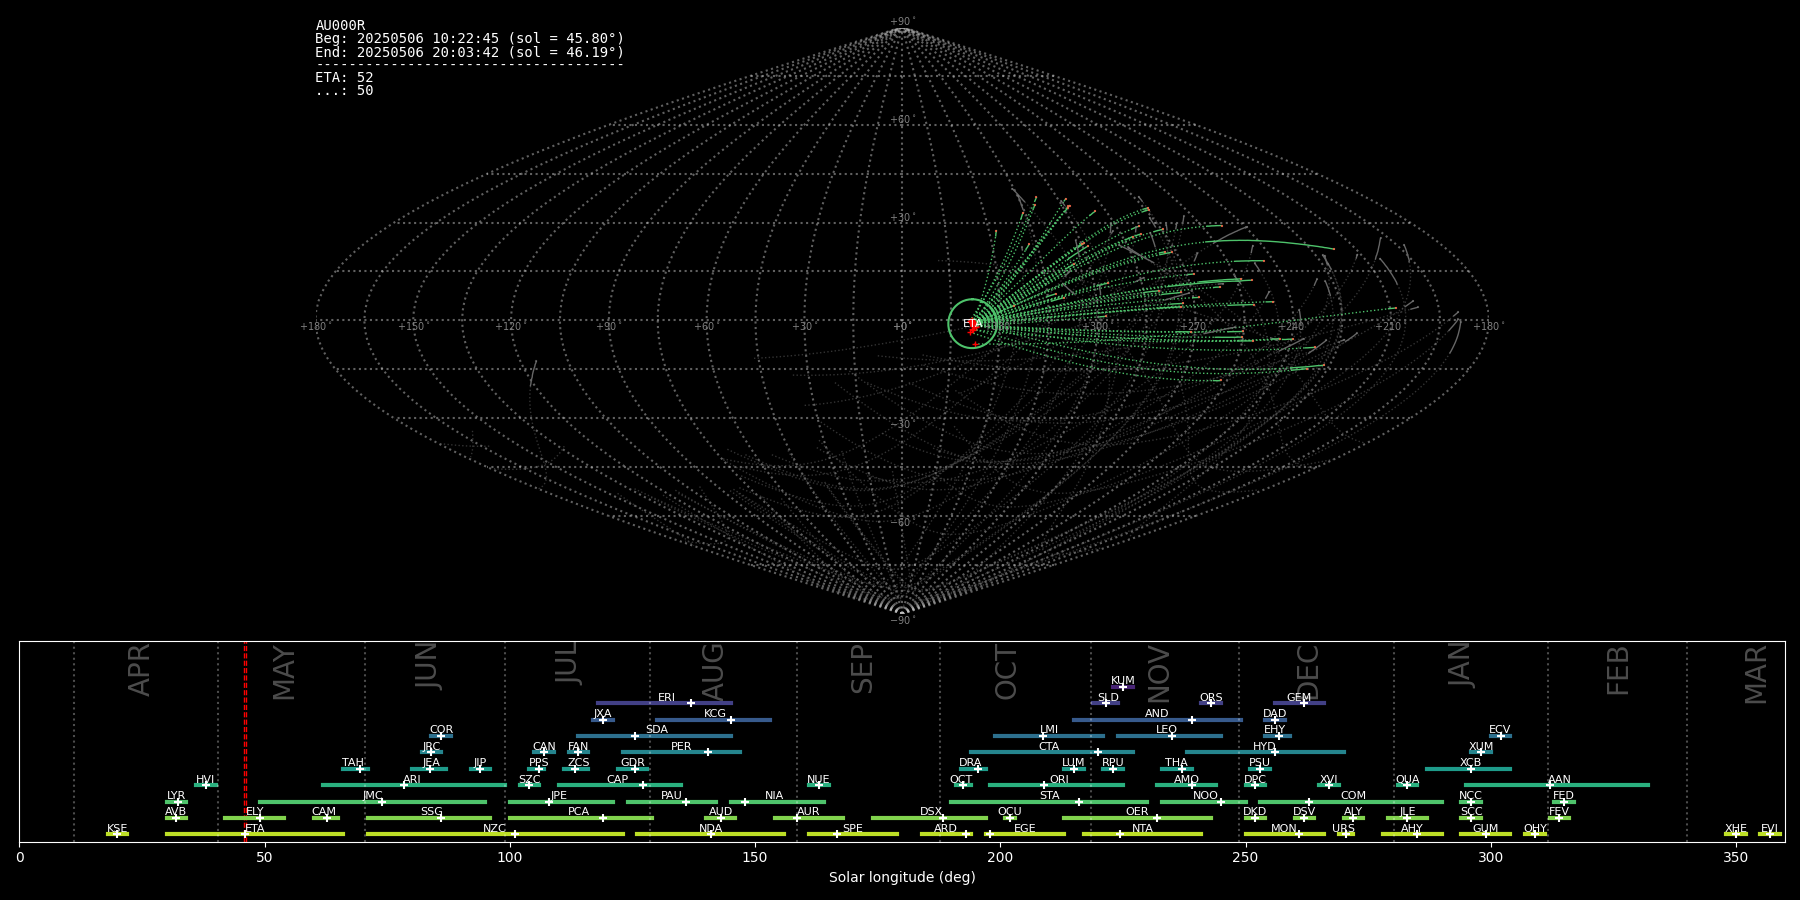Select the KCG shower label
This screenshot has height=900, width=1800.
click(715, 714)
